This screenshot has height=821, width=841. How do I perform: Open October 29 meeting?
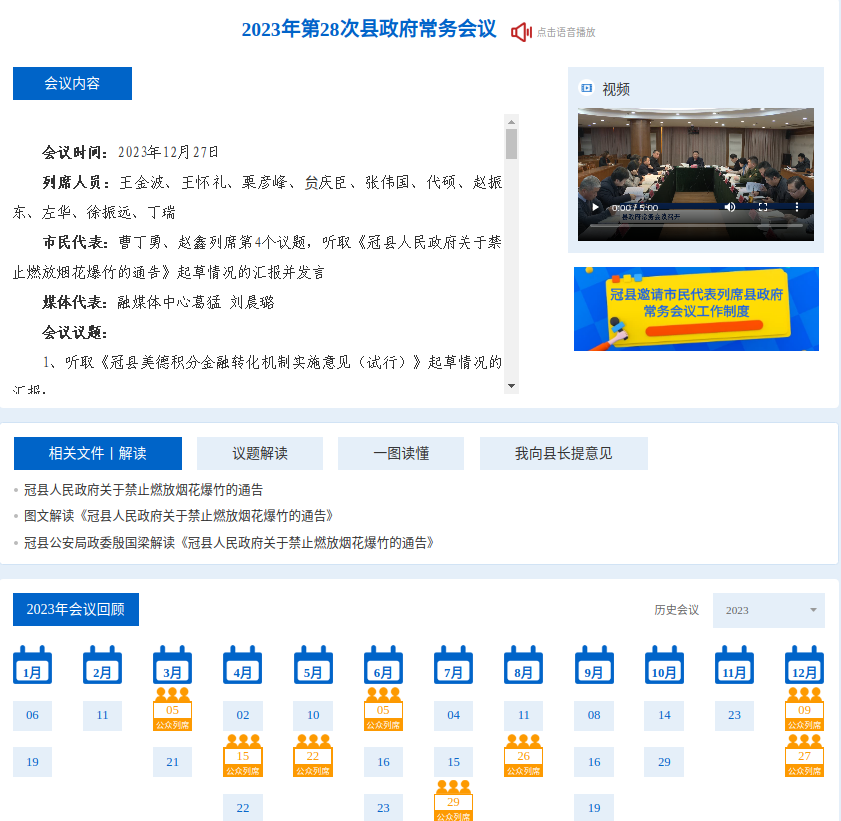coord(664,762)
